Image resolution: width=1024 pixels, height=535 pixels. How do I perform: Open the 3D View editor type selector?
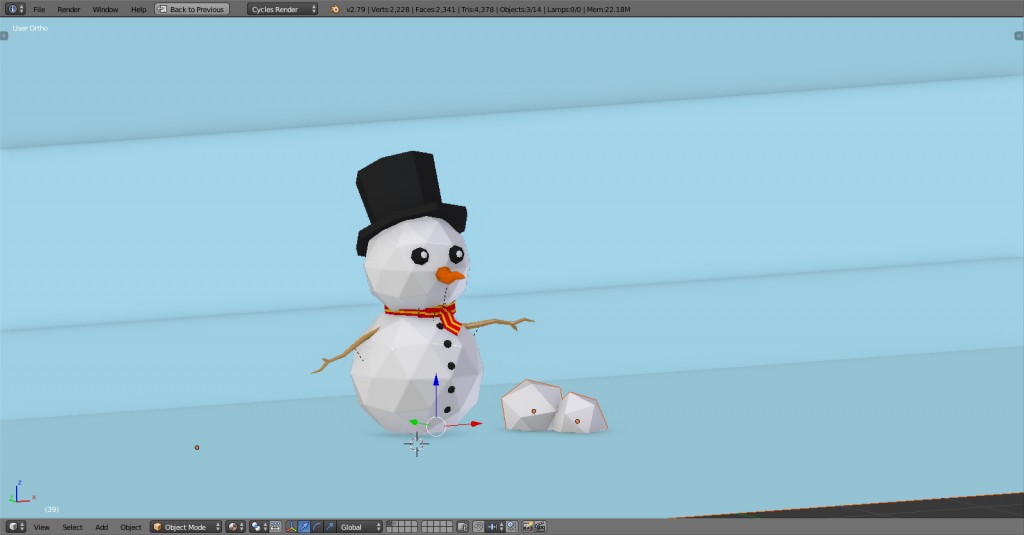pyautogui.click(x=16, y=527)
